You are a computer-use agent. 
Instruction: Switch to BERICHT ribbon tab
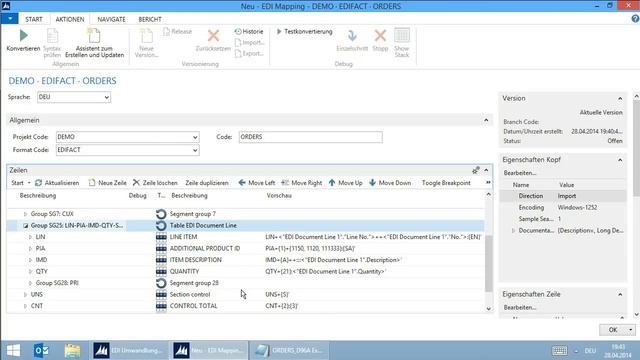[x=150, y=19]
